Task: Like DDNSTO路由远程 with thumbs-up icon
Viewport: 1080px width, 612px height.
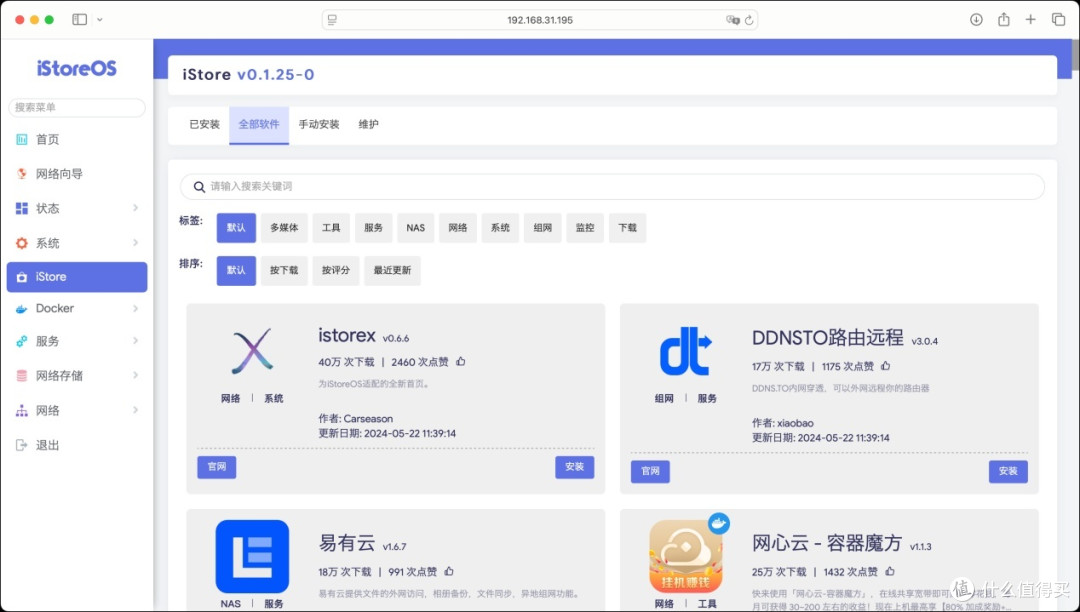Action: [886, 366]
